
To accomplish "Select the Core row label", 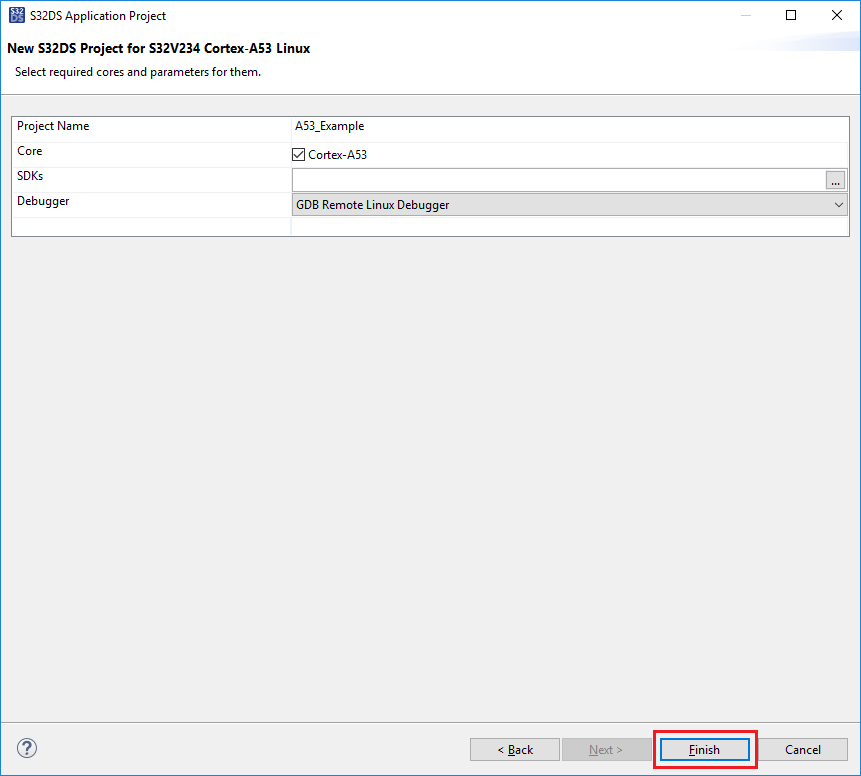I will click(x=30, y=151).
